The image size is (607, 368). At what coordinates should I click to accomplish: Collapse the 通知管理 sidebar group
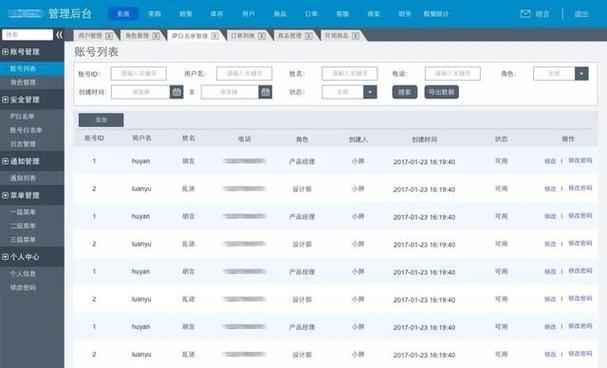point(5,161)
